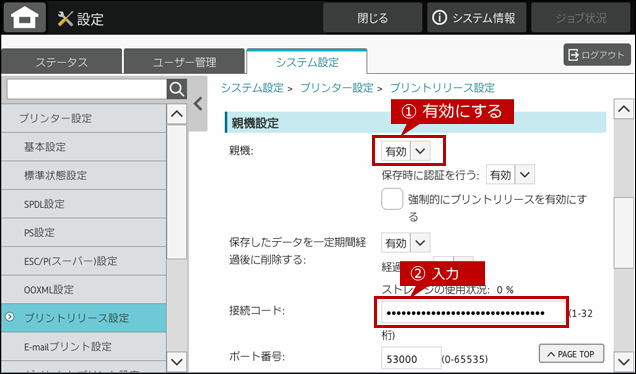Viewport: 636px width, 374px height.
Task: Open OOXML設定 in the sidebar
Action: [x=84, y=290]
